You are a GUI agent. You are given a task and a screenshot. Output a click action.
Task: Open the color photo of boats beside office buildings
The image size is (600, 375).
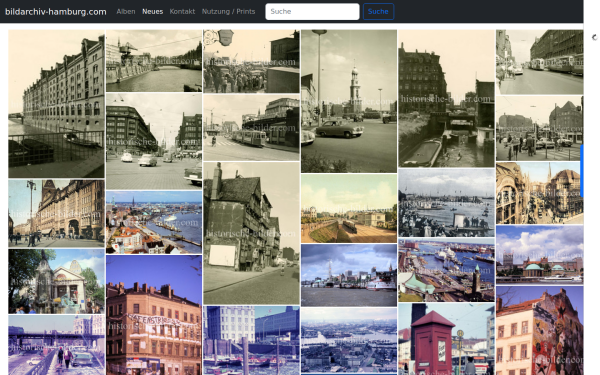pyautogui.click(x=251, y=340)
